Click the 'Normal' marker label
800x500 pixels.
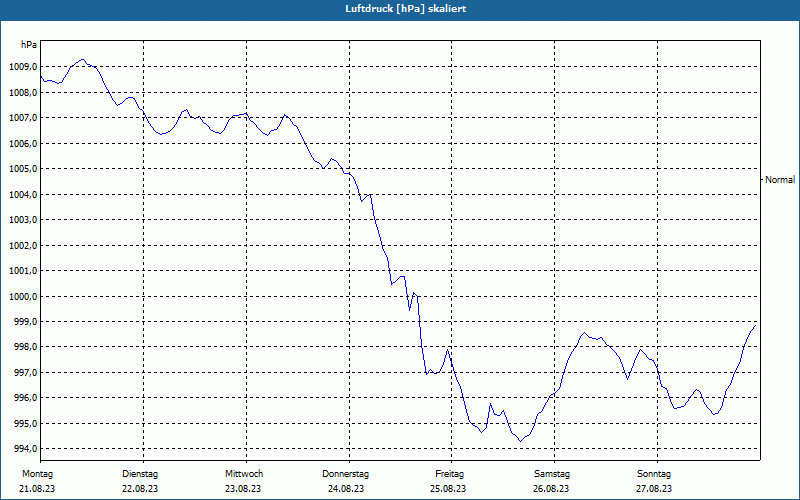[x=780, y=180]
